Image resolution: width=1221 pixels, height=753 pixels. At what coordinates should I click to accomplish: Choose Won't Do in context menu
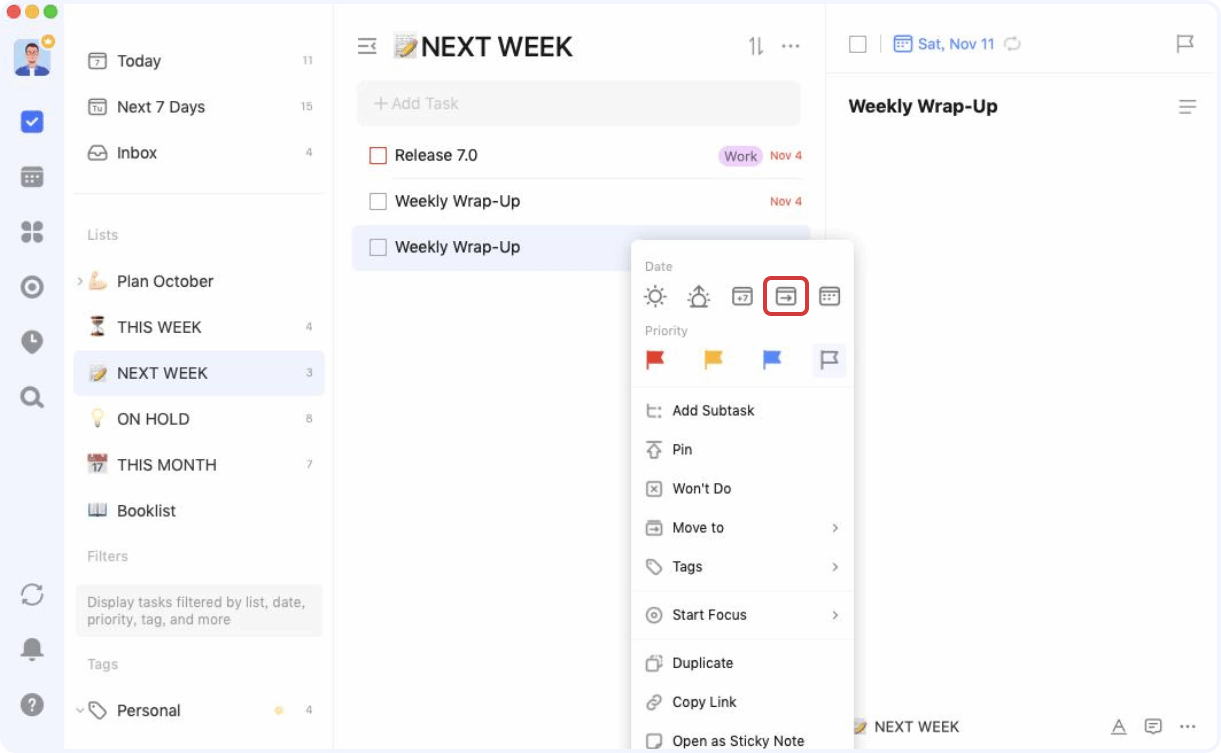click(701, 489)
